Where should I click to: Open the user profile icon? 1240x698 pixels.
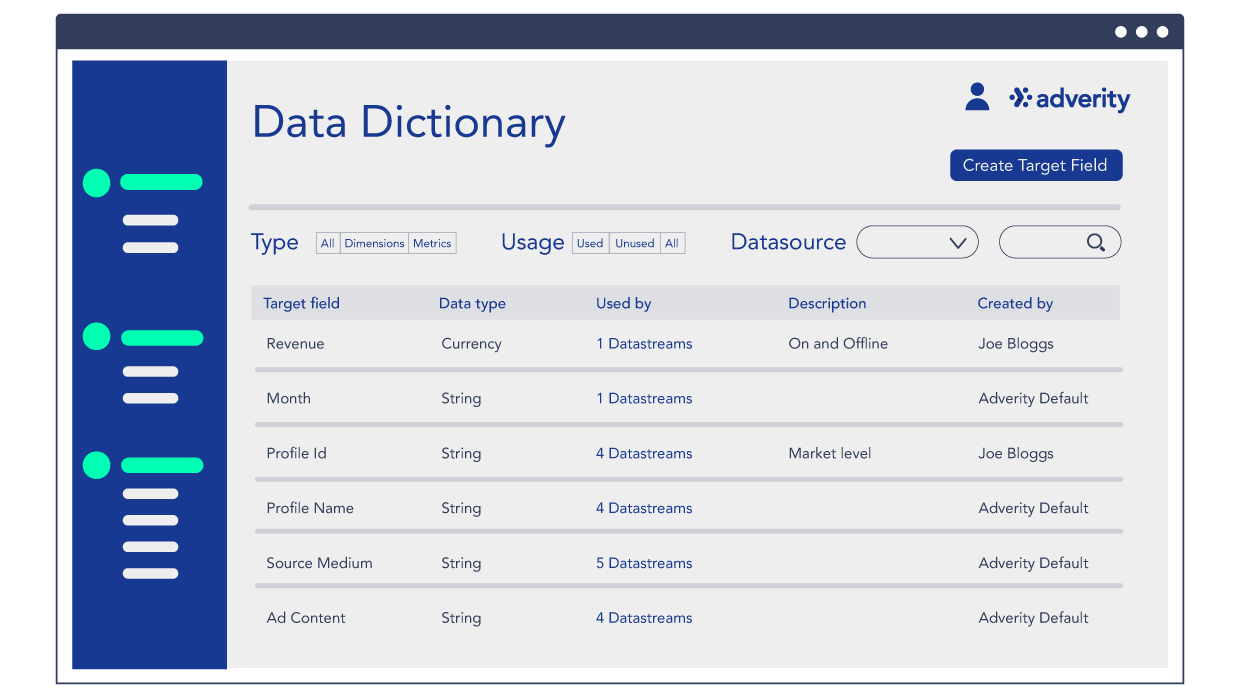[x=976, y=96]
